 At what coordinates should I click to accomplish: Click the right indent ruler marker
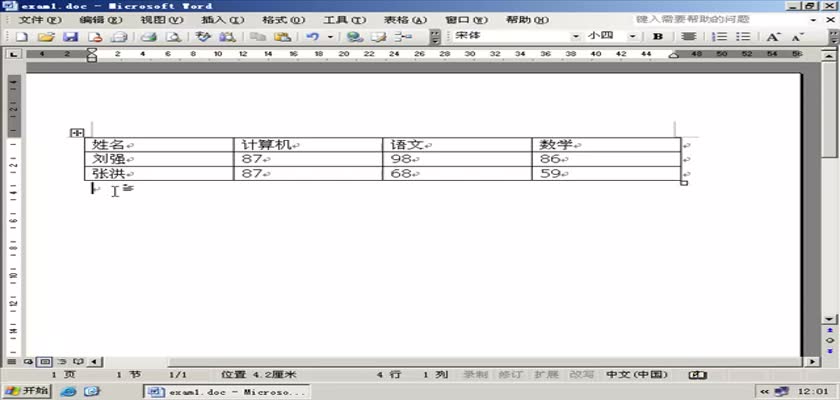(x=674, y=55)
